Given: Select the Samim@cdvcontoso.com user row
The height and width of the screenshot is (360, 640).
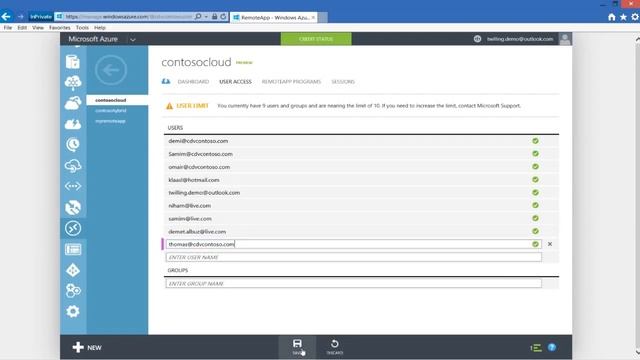Looking at the screenshot, I should point(361,154).
